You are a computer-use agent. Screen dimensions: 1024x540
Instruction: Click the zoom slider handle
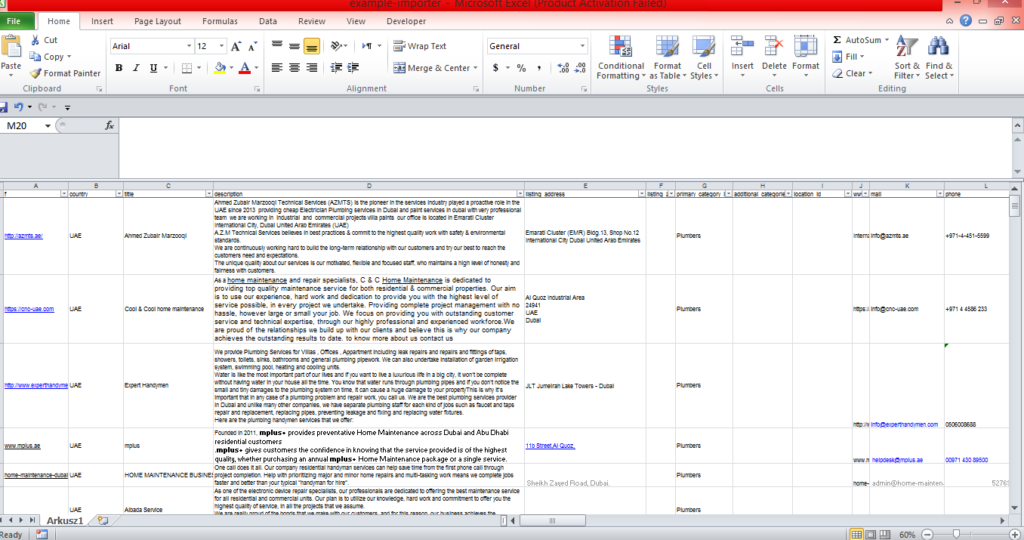click(x=957, y=534)
